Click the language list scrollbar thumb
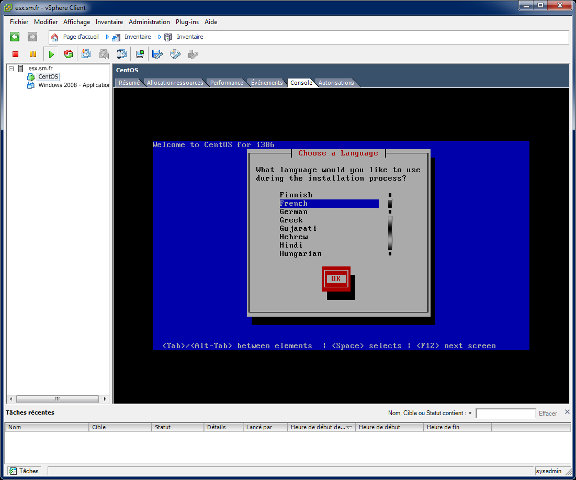Viewport: 576px width, 480px height. 390,203
